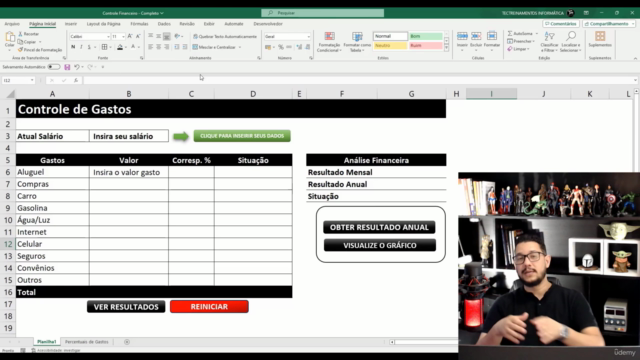Screen dimensions: 640x360
Task: Click the Copiar icon
Action: [x=20, y=42]
